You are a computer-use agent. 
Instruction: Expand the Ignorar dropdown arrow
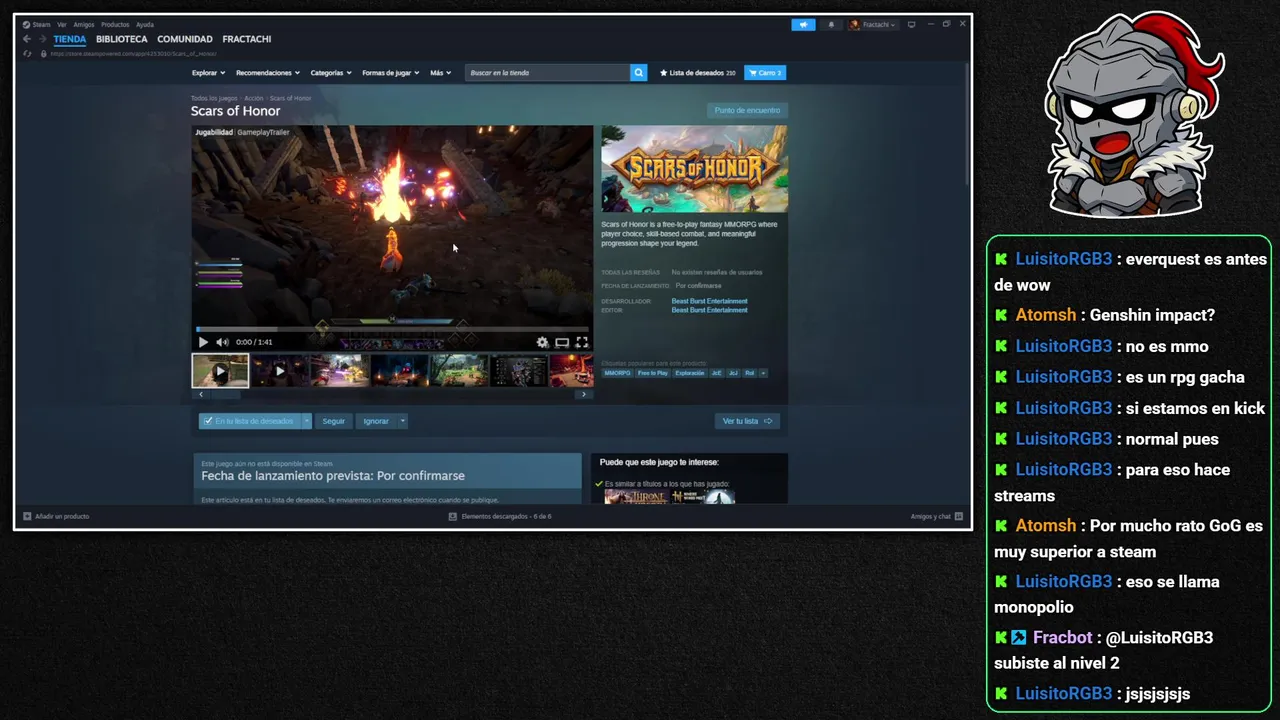point(403,421)
